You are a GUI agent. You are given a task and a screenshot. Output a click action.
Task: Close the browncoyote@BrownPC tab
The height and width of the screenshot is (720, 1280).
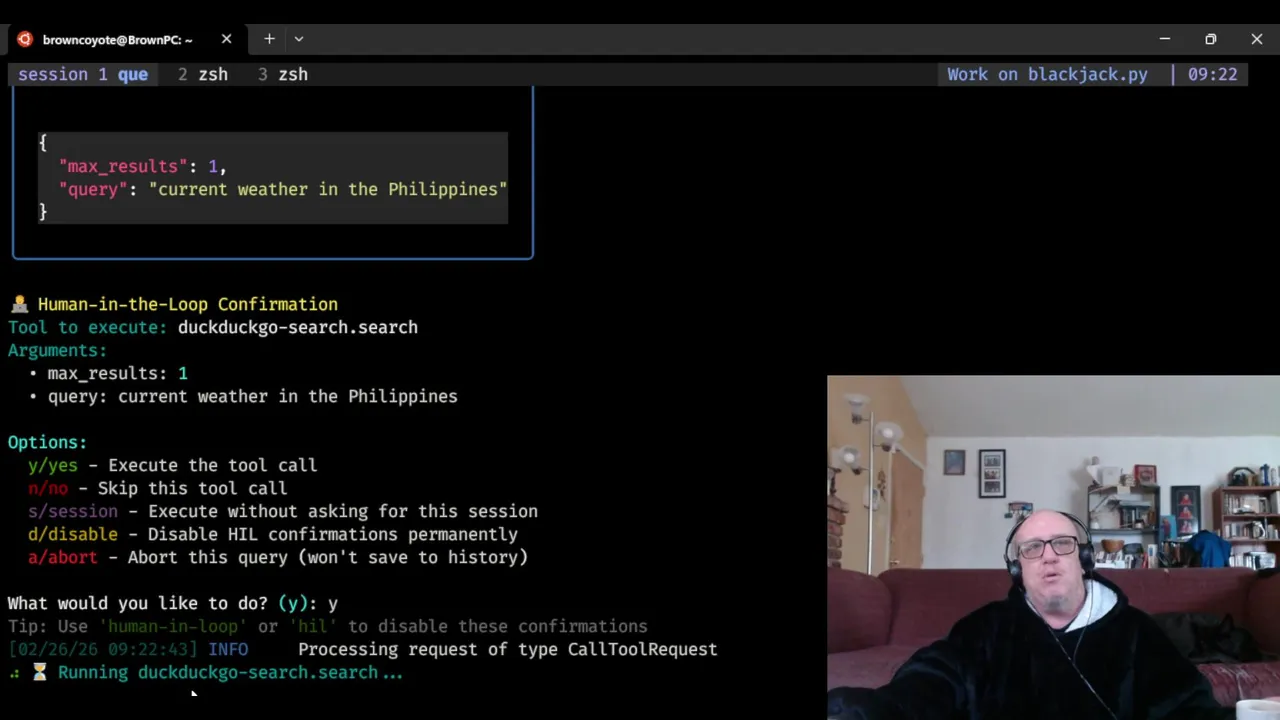point(226,39)
